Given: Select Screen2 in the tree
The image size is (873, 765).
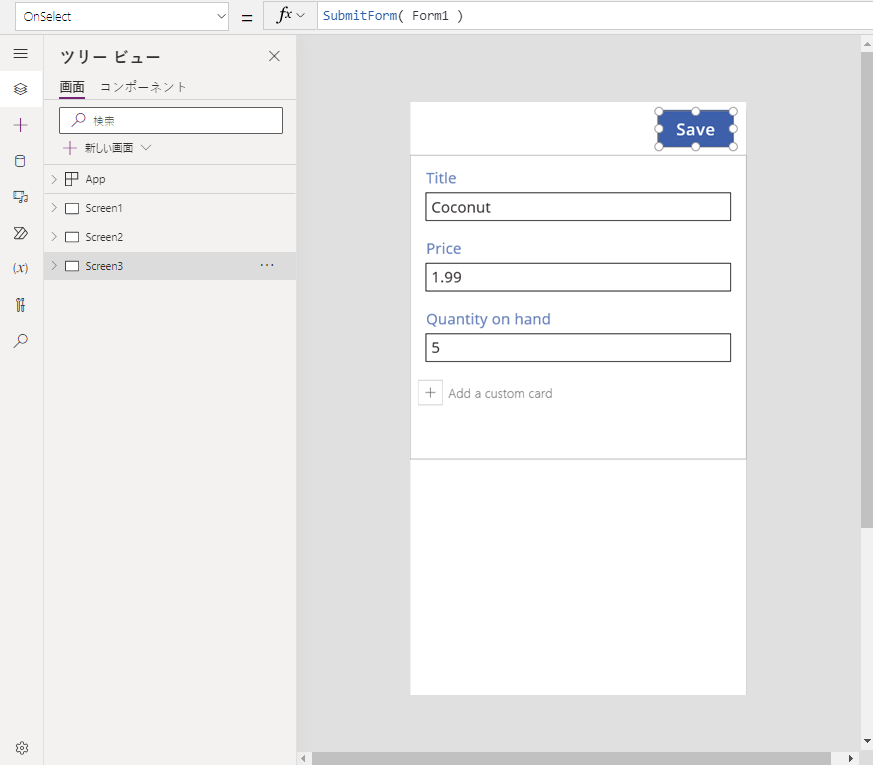Looking at the screenshot, I should [170, 237].
